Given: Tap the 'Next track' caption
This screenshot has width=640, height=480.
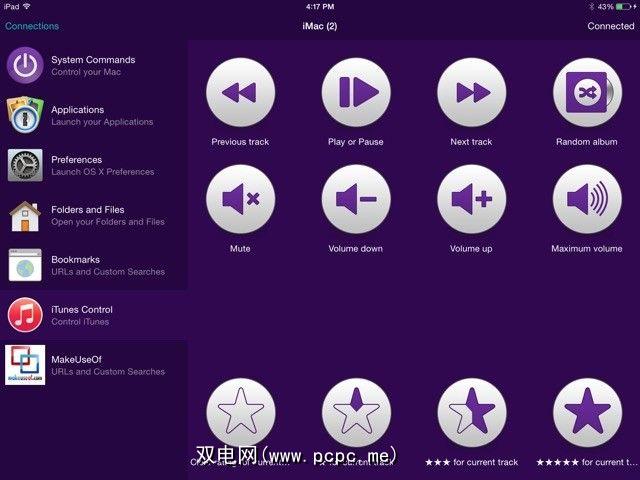Looking at the screenshot, I should coord(471,142).
